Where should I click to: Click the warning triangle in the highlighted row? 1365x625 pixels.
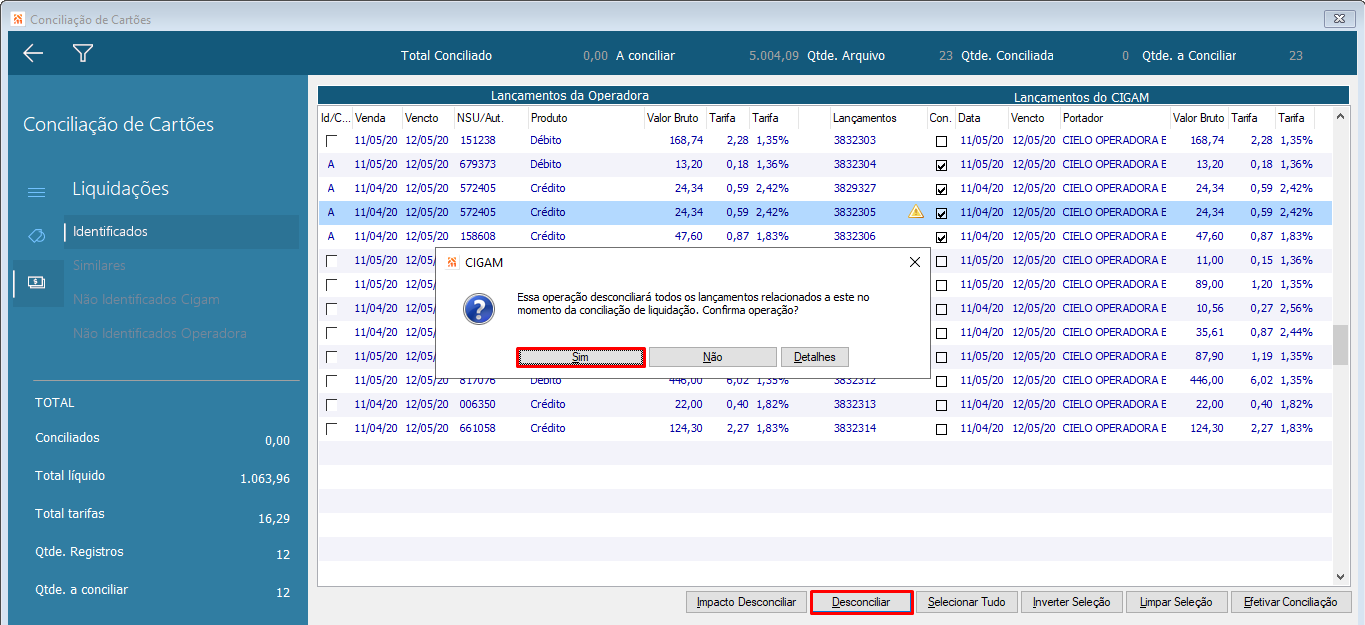pos(915,212)
